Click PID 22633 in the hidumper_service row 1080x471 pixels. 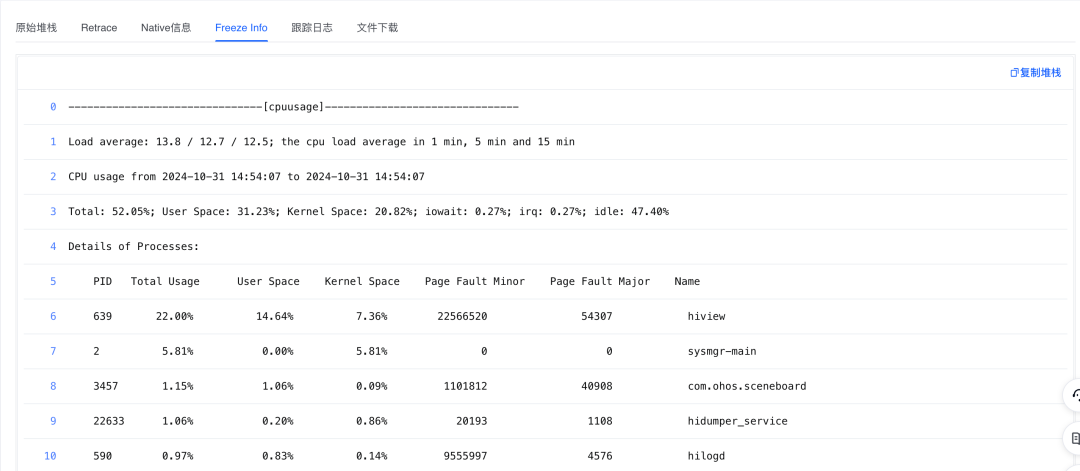[109, 421]
